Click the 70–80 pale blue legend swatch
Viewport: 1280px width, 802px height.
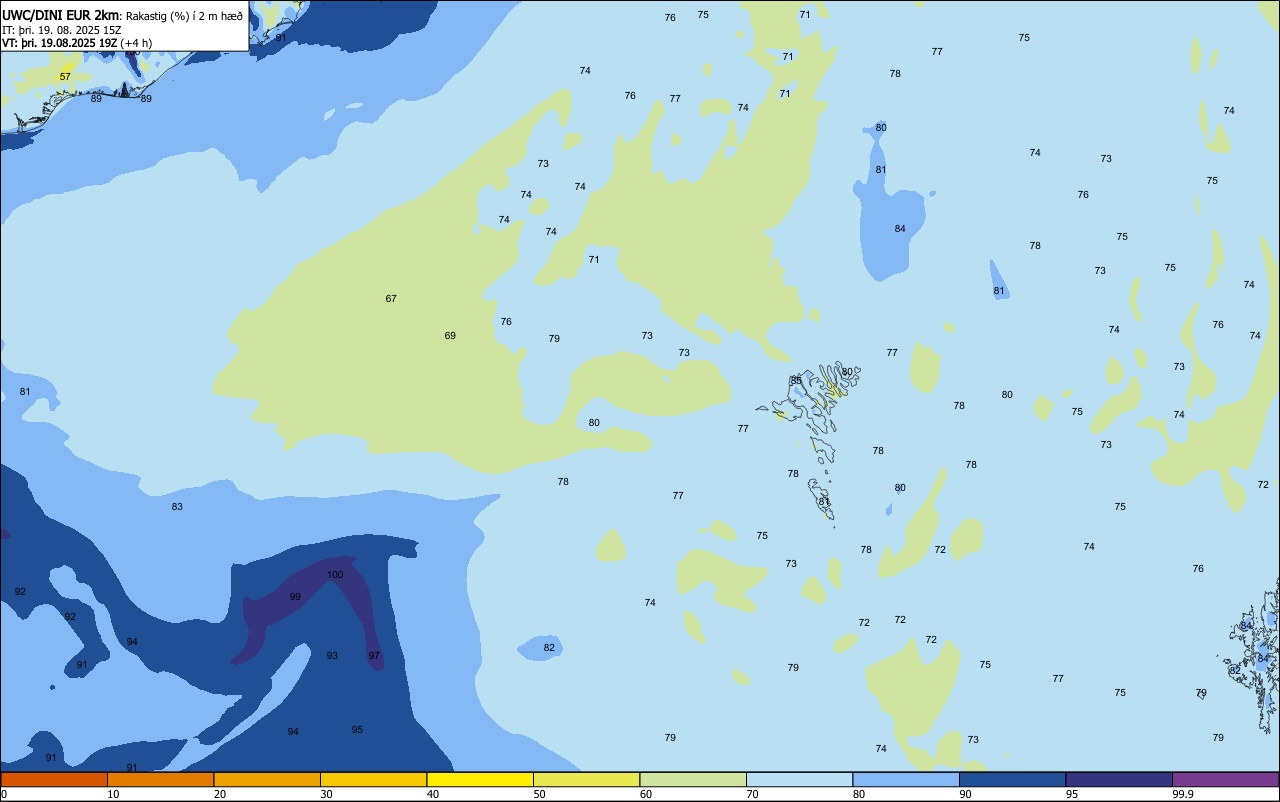(x=799, y=779)
